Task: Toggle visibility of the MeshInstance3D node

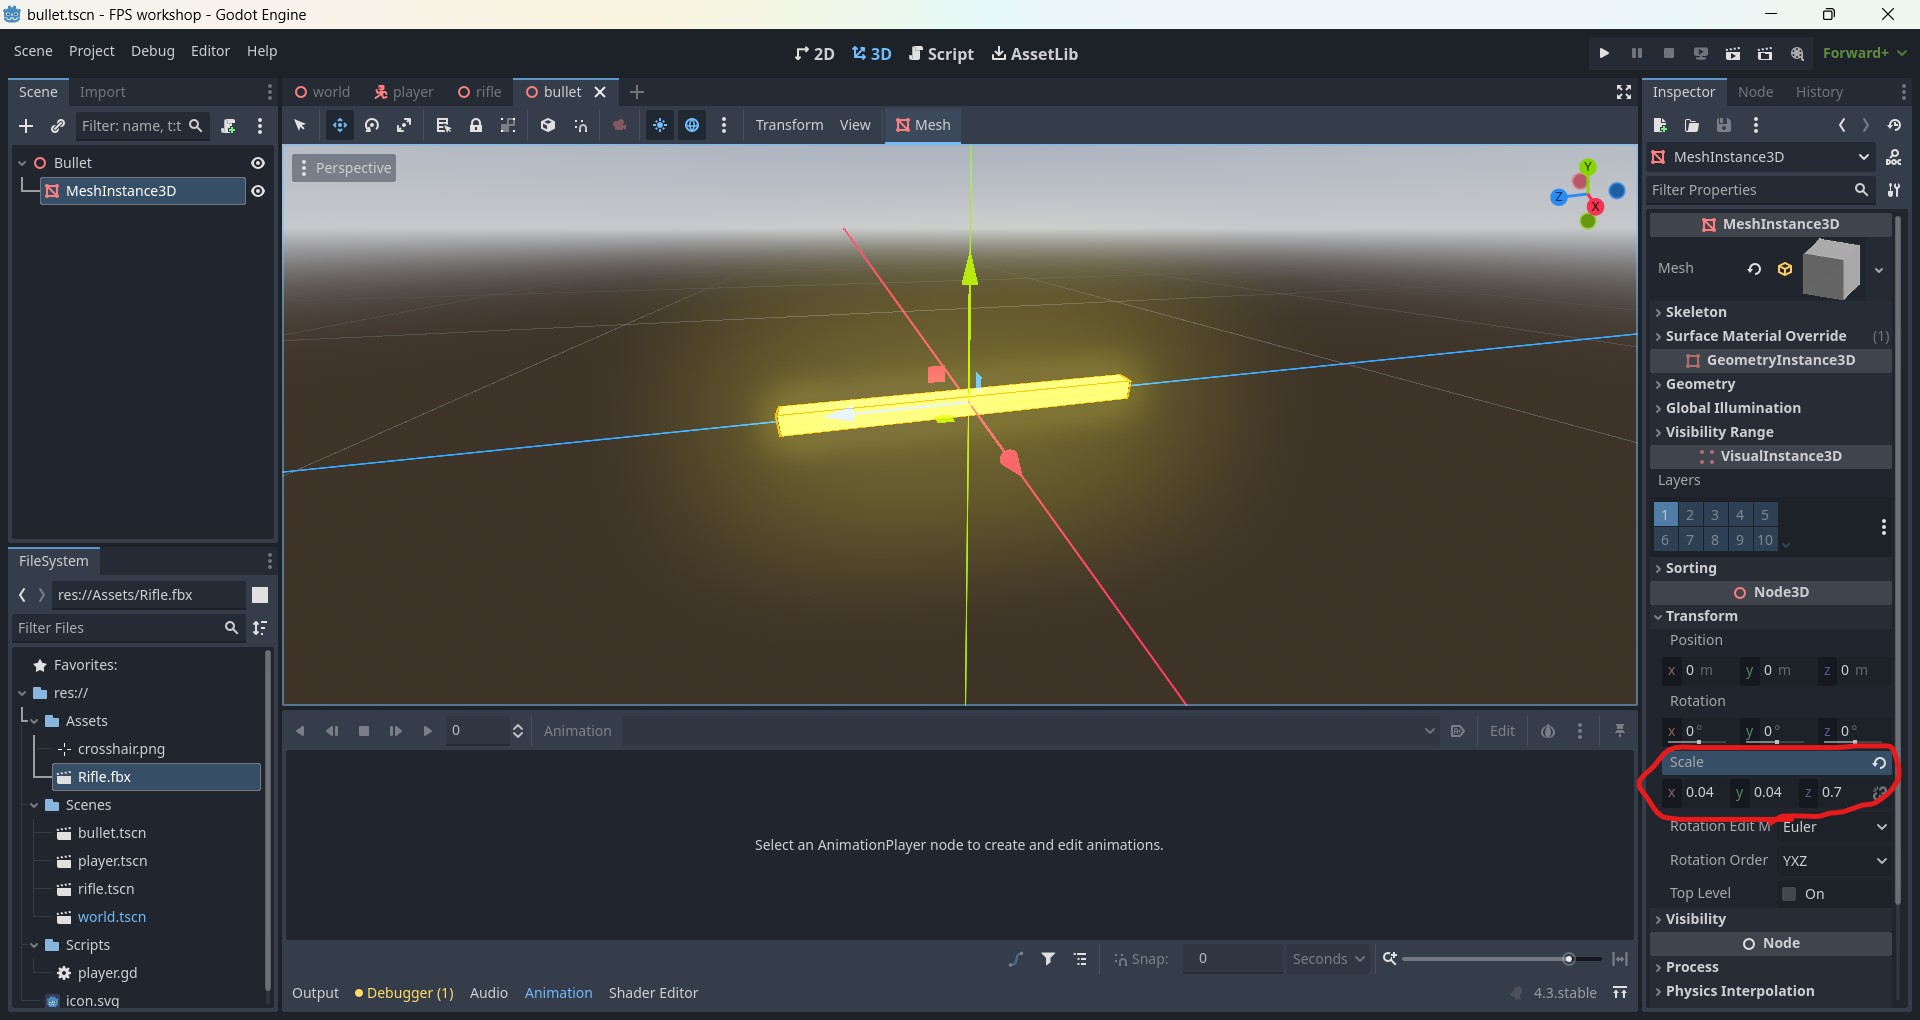Action: [258, 191]
